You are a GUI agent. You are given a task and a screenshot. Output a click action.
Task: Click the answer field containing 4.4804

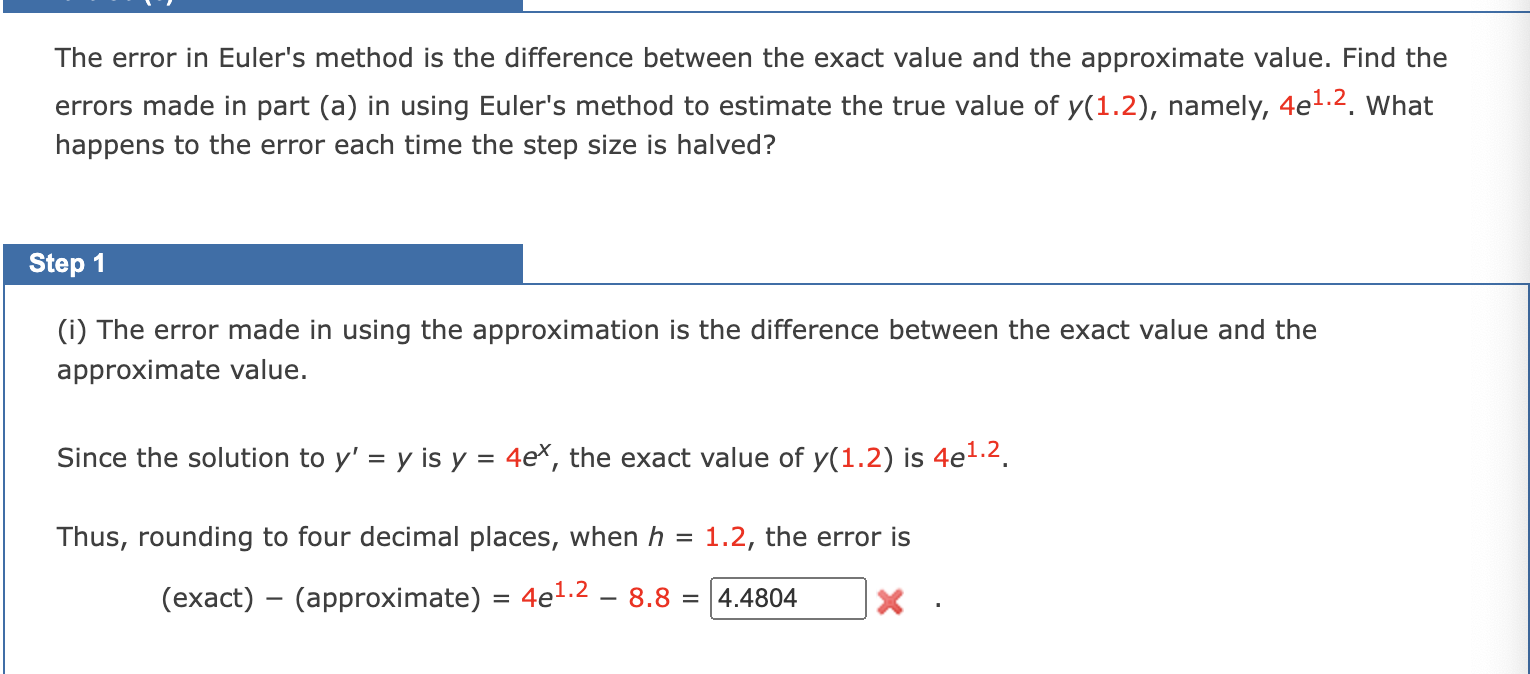click(x=787, y=598)
